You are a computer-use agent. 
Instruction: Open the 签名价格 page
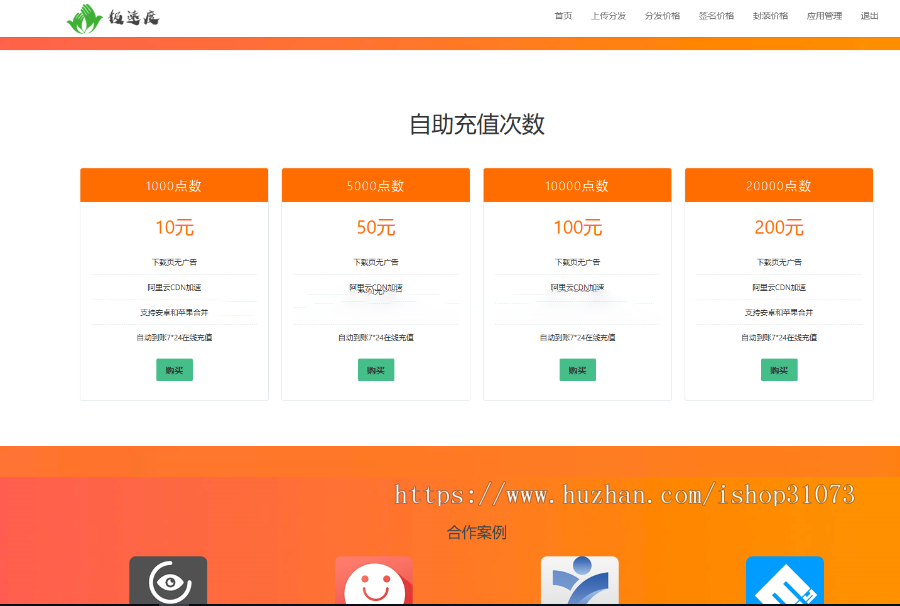pos(718,15)
